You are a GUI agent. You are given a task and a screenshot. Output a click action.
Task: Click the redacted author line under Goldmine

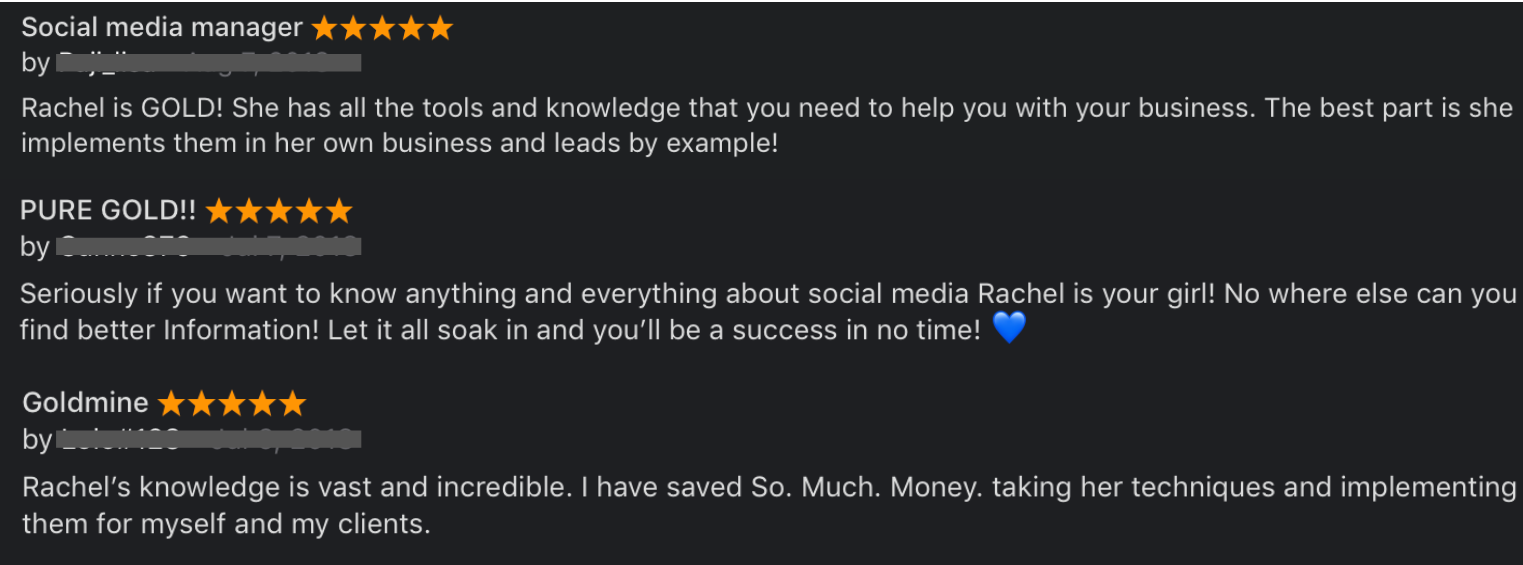191,438
